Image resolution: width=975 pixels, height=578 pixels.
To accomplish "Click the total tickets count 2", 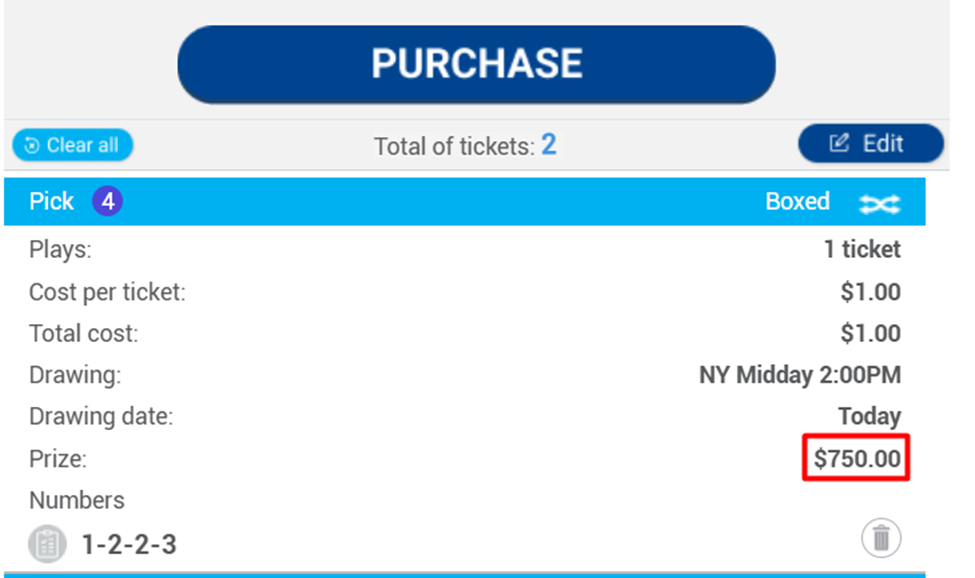I will point(549,145).
